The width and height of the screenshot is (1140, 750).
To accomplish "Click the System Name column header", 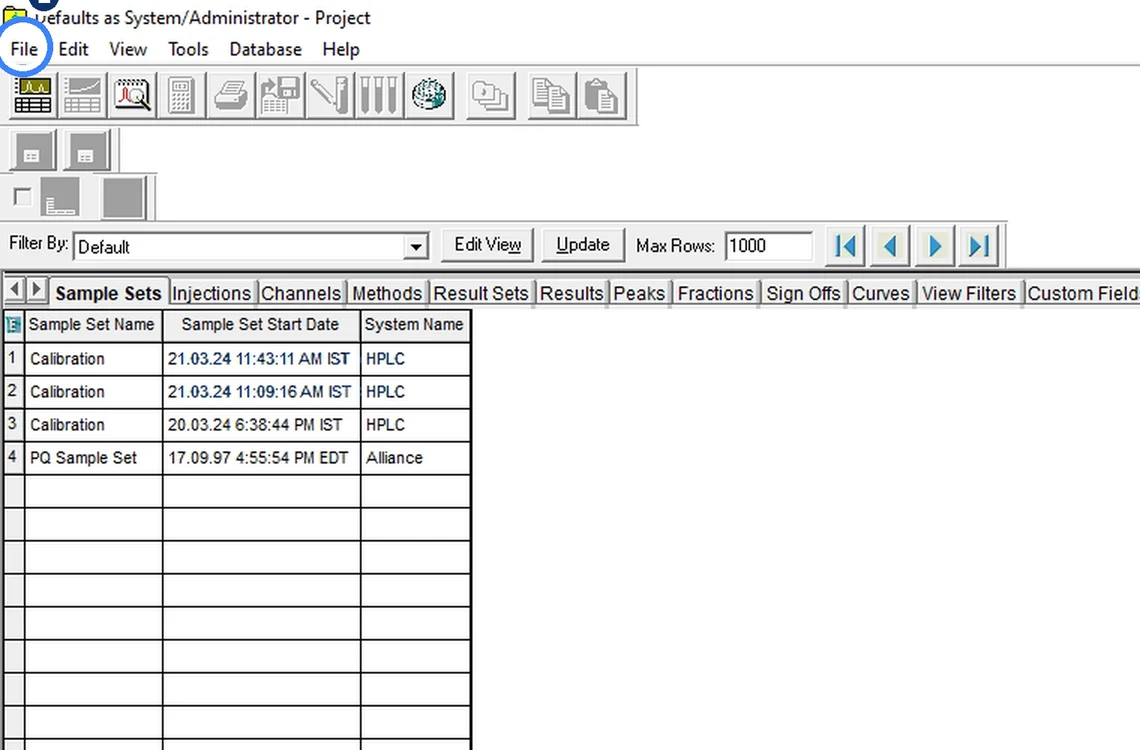I will click(415, 325).
